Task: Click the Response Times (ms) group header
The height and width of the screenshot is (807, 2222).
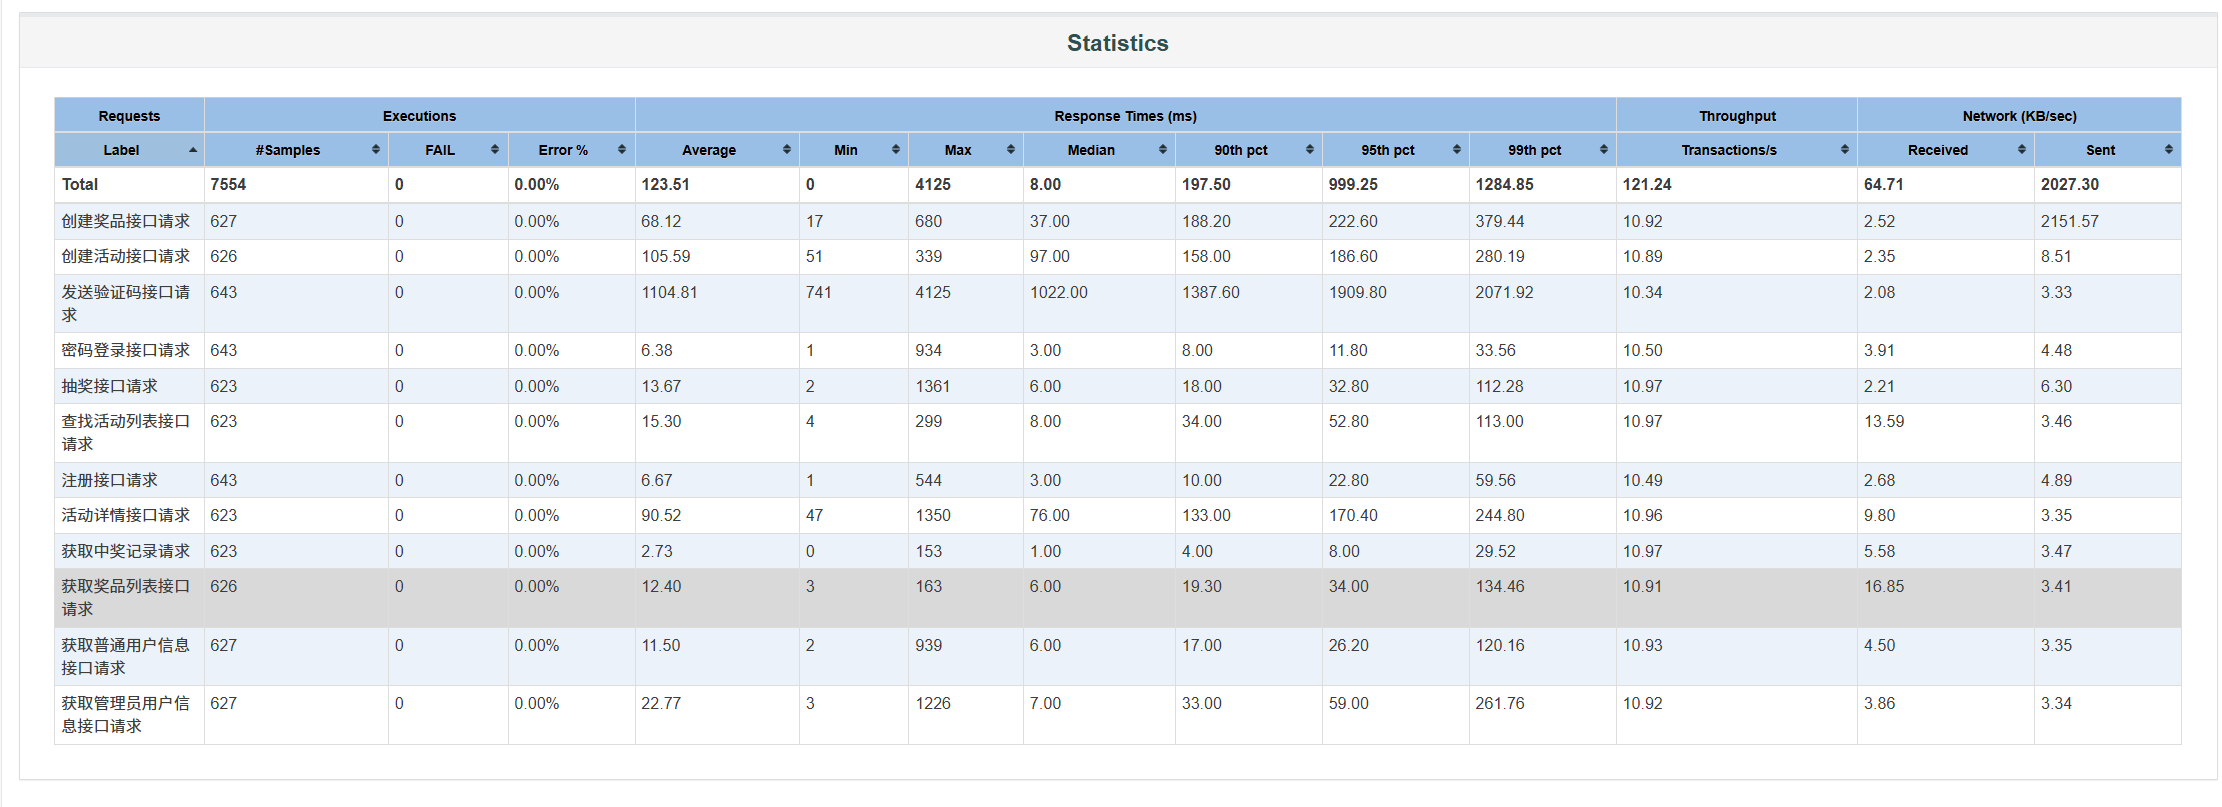Action: [1126, 116]
